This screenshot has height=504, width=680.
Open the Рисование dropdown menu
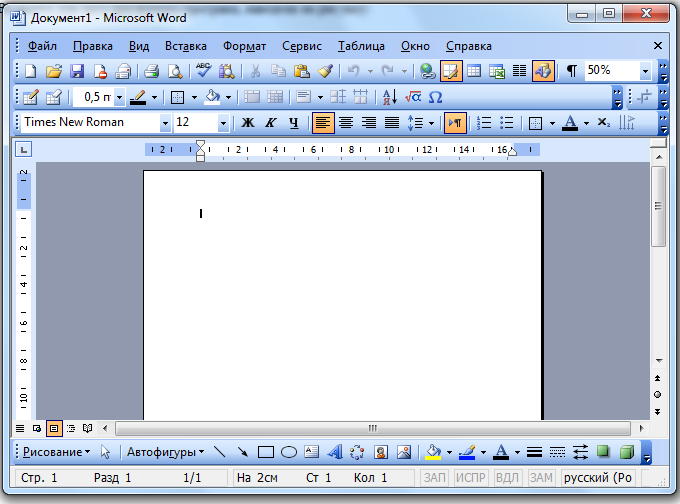(56, 452)
